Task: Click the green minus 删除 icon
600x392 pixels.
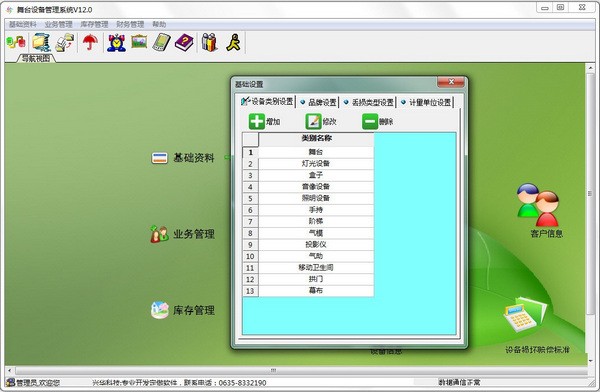Action: 370,121
